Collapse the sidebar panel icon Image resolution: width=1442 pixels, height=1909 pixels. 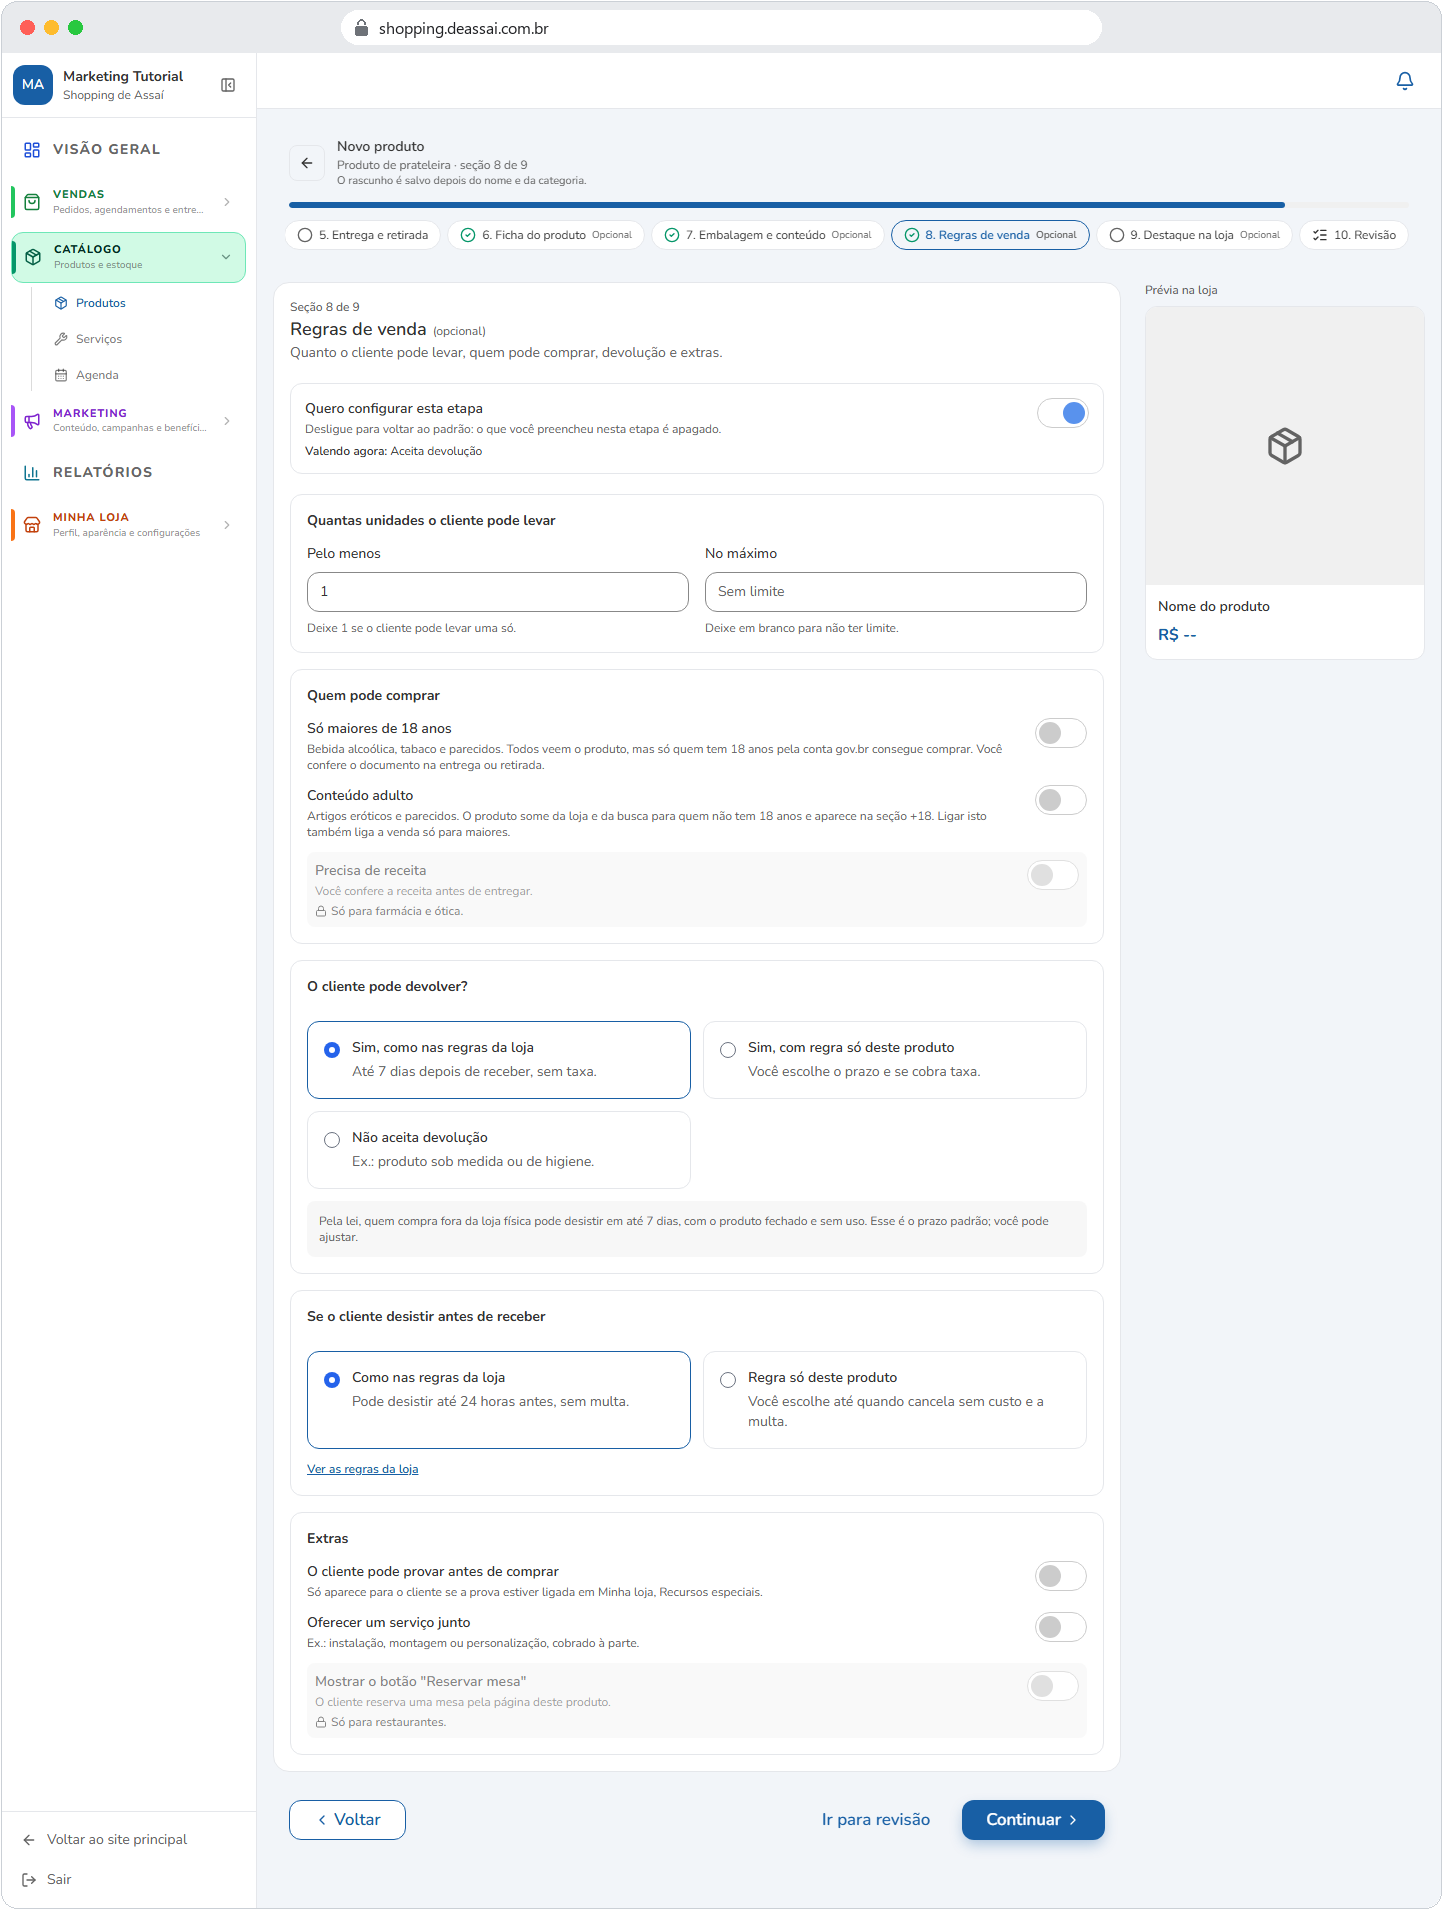click(x=228, y=85)
